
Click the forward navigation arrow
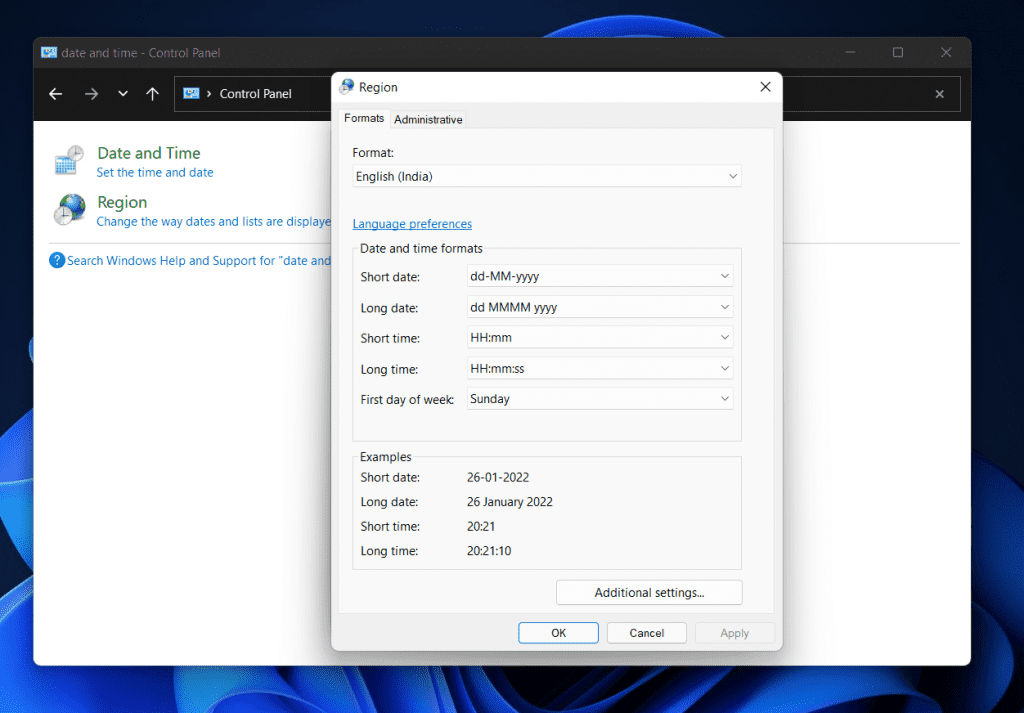pos(91,93)
